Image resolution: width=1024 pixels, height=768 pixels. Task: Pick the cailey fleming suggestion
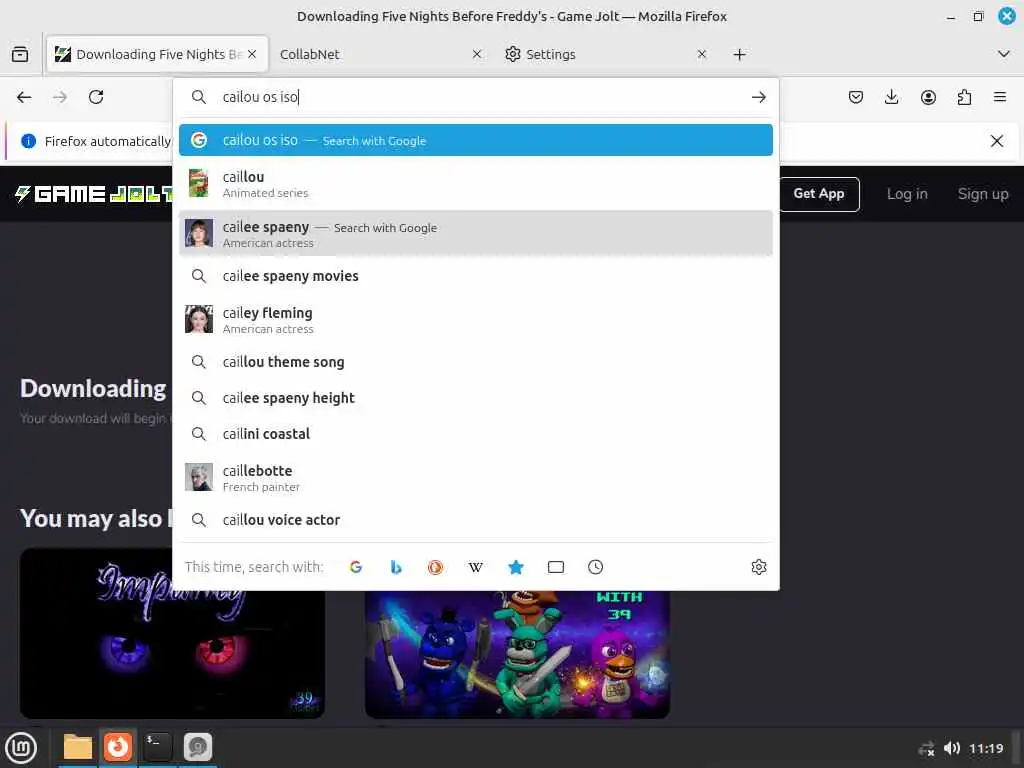475,320
